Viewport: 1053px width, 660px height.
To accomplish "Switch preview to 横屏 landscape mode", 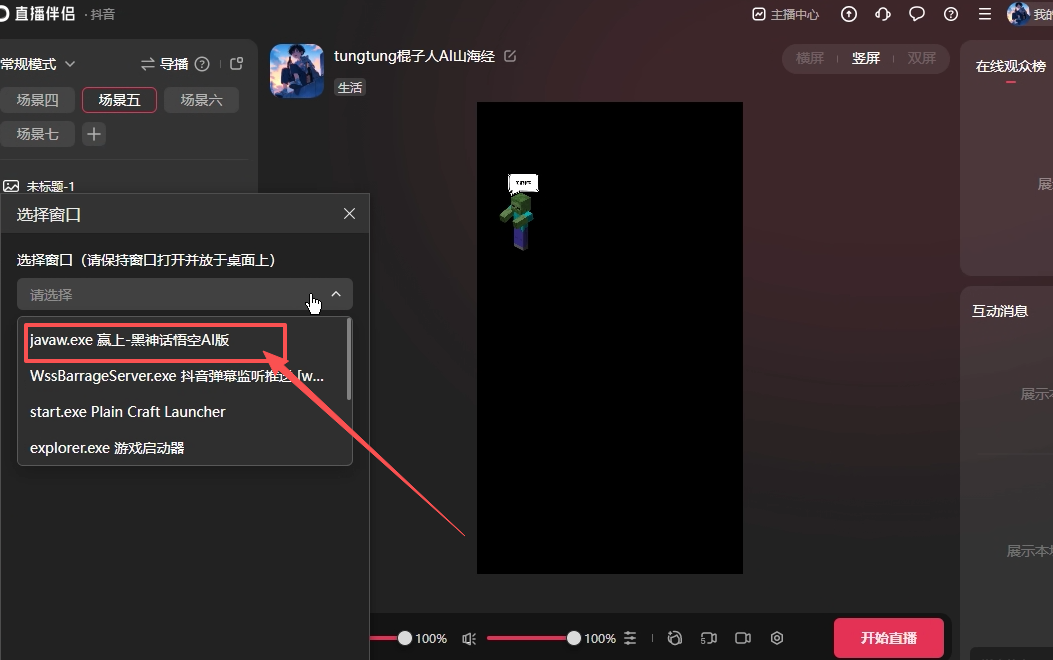I will pos(810,58).
